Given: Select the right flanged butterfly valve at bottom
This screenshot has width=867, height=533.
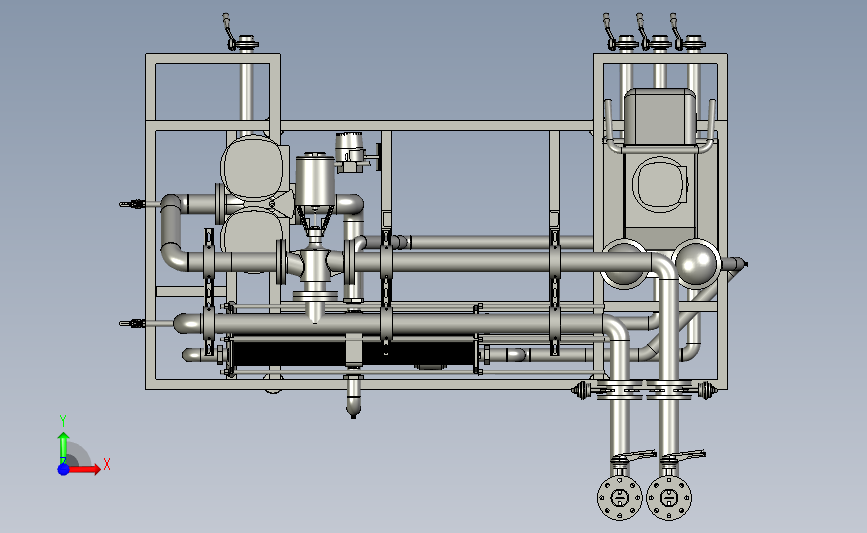Looking at the screenshot, I should tap(669, 498).
